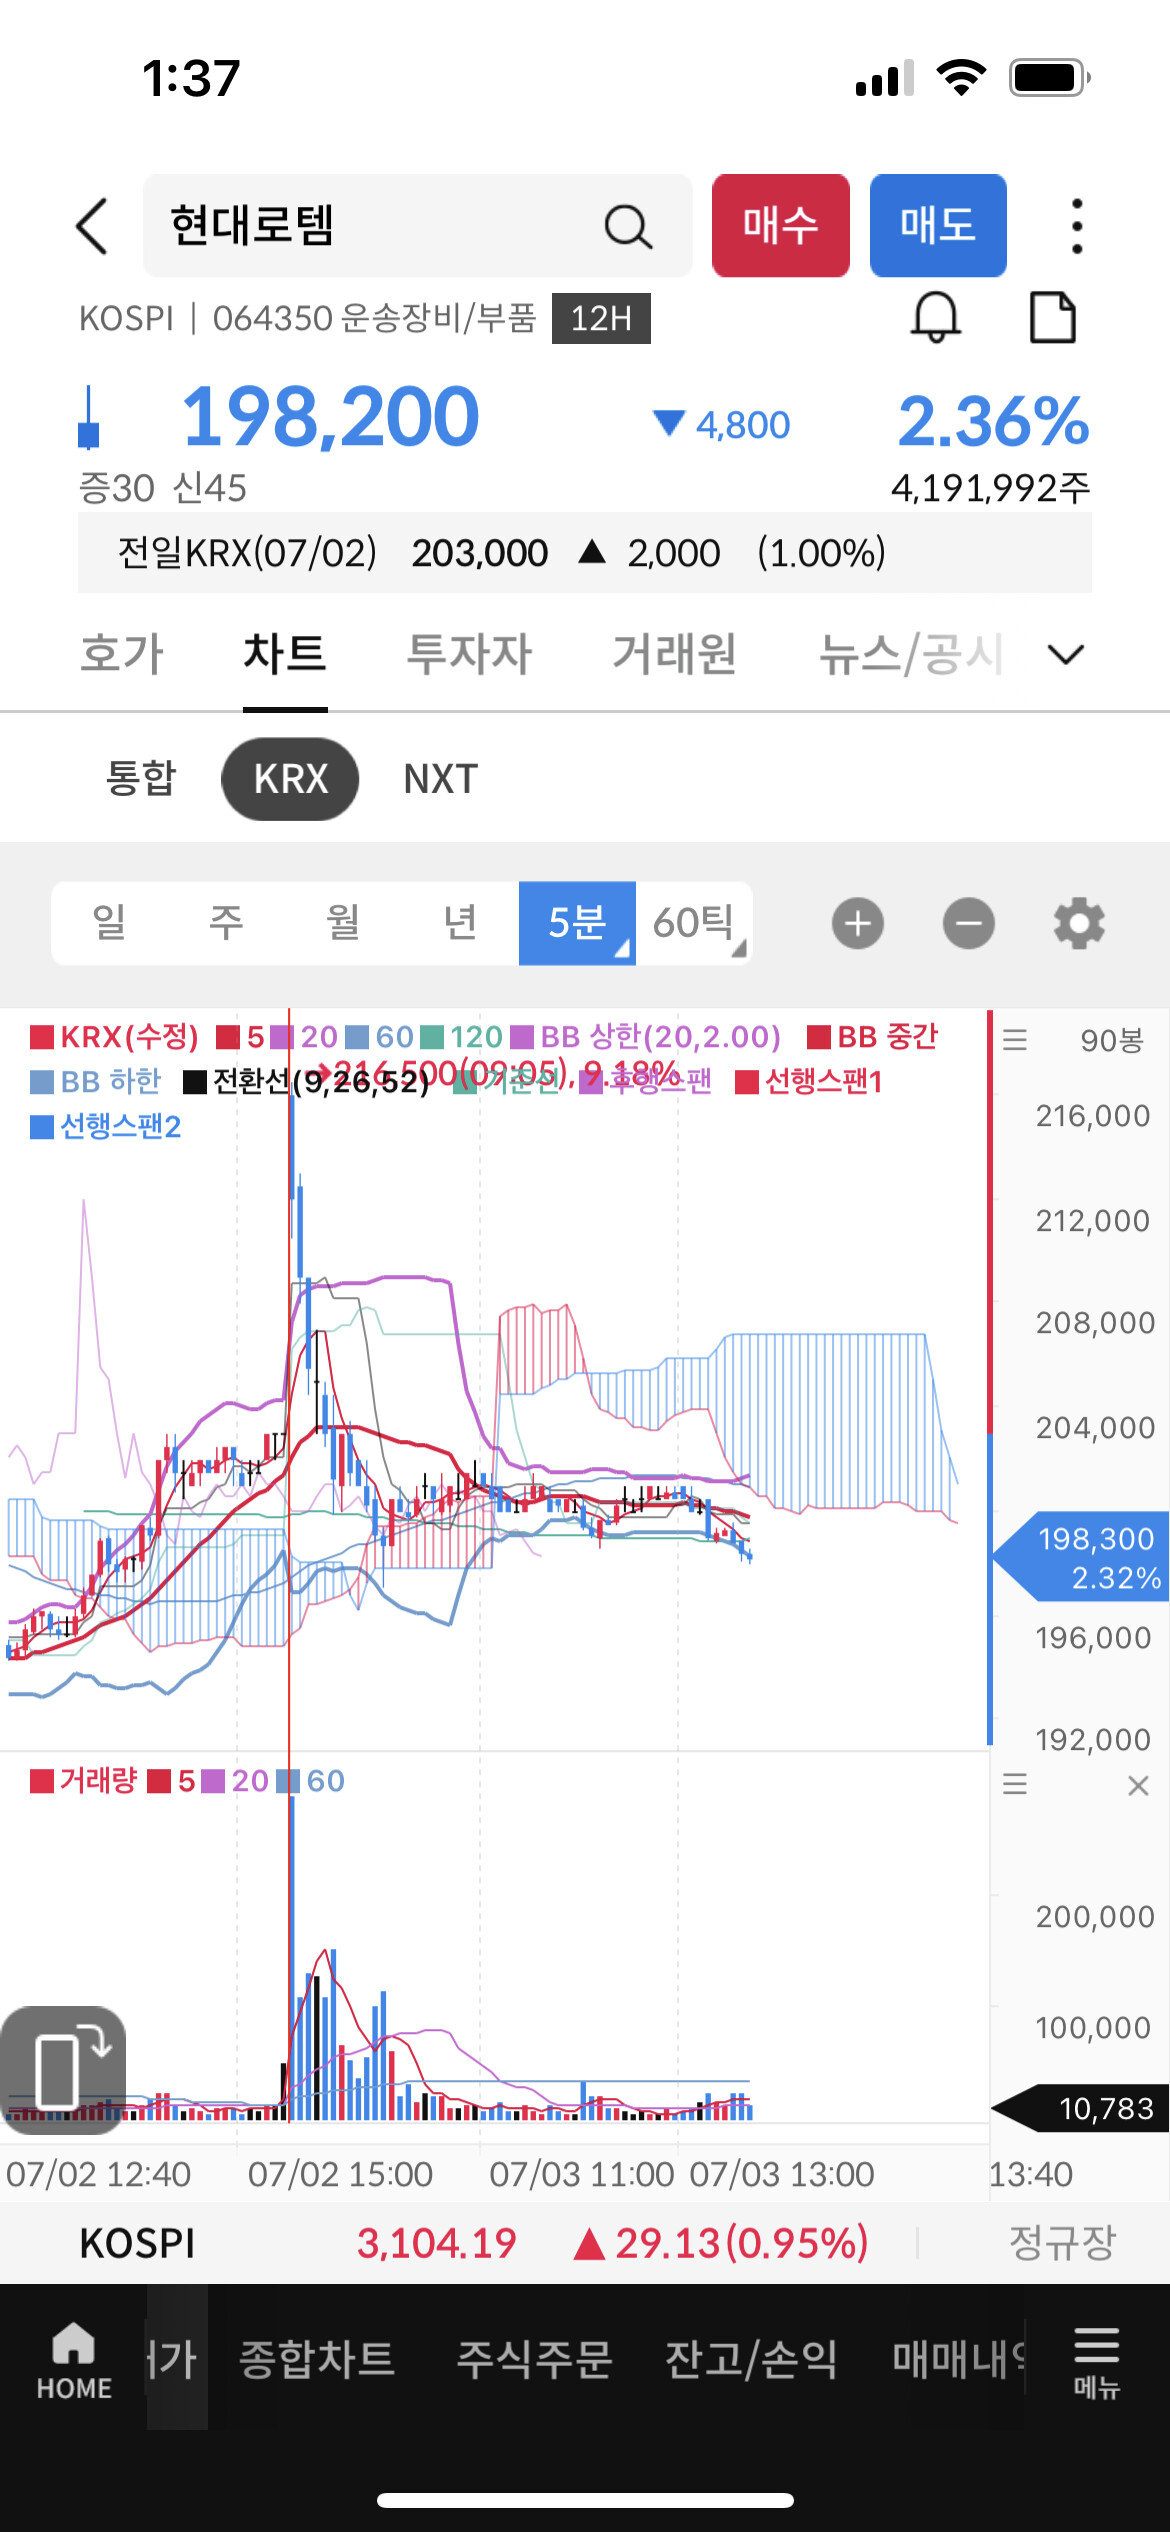Tap the candlestick icon beside price

[x=89, y=417]
